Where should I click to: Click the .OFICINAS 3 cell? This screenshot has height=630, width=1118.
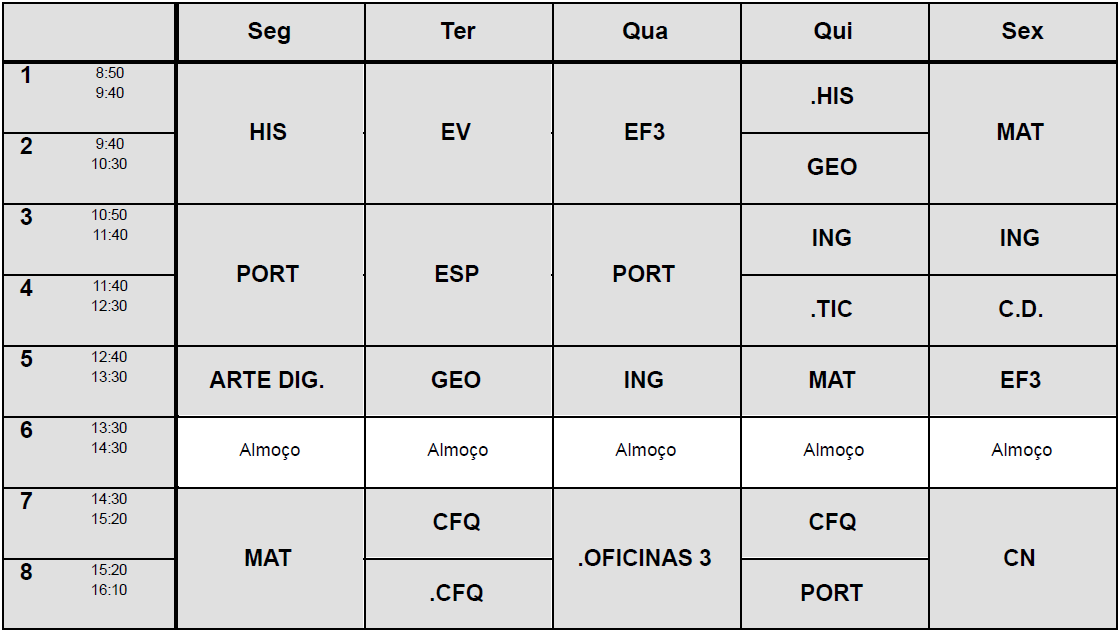pyautogui.click(x=645, y=557)
